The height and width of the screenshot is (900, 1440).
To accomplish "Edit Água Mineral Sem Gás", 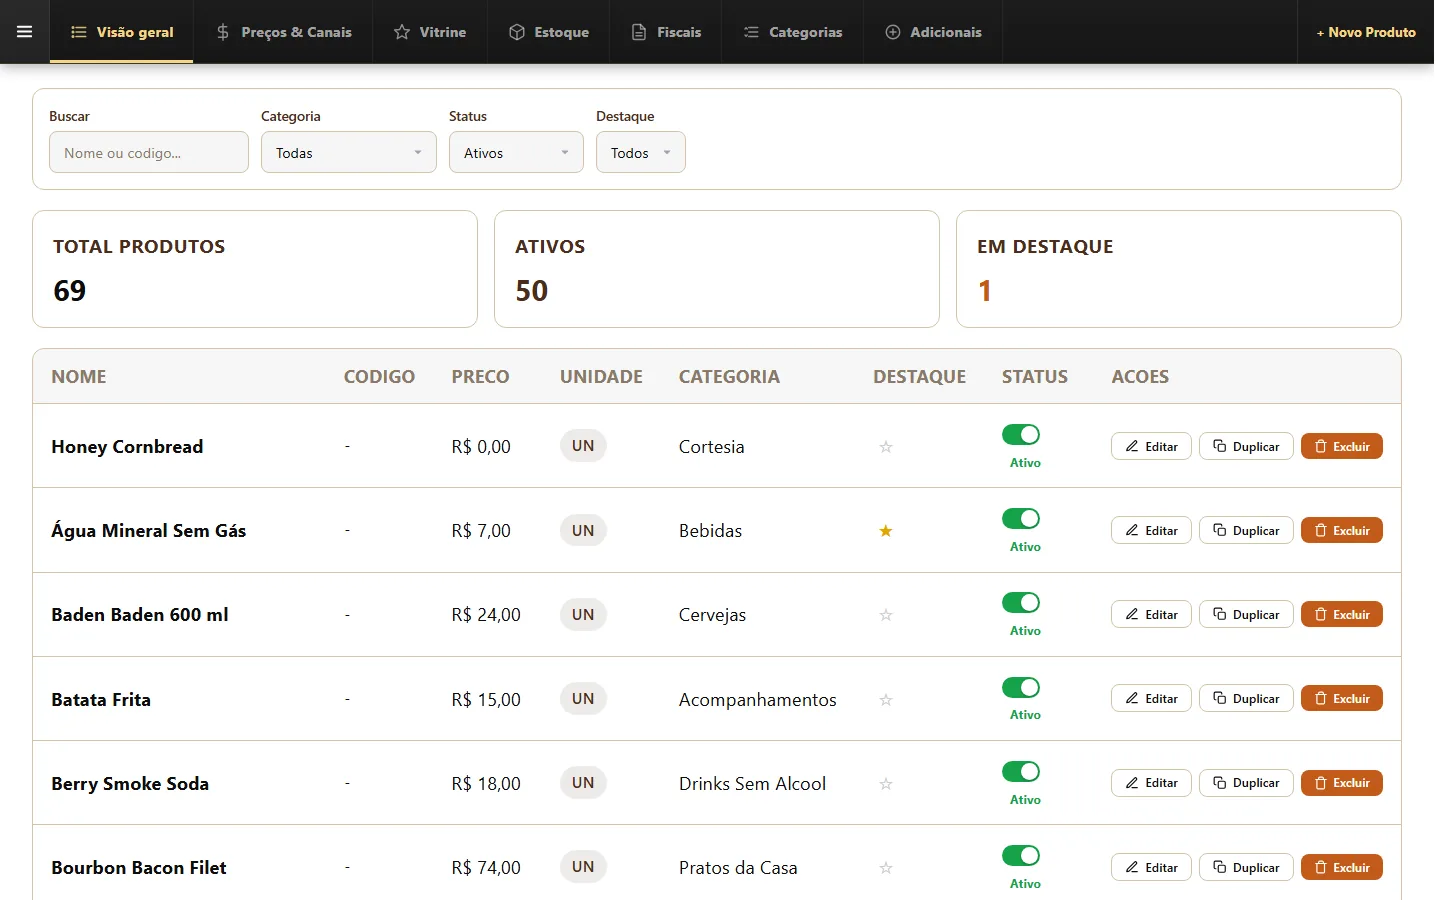I will [x=1151, y=530].
